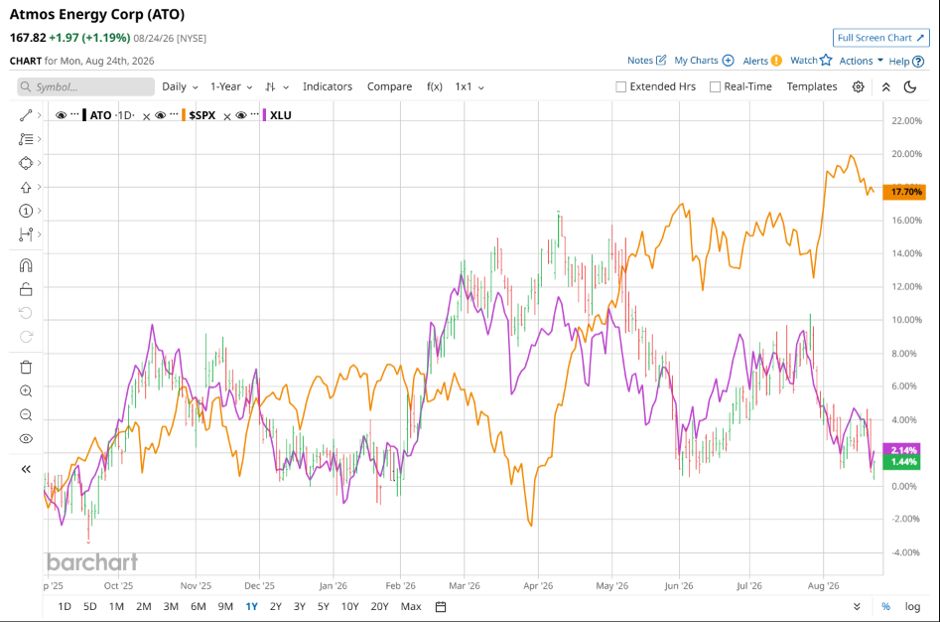This screenshot has width=940, height=622.
Task: Open Full Screen Chart
Action: point(881,38)
